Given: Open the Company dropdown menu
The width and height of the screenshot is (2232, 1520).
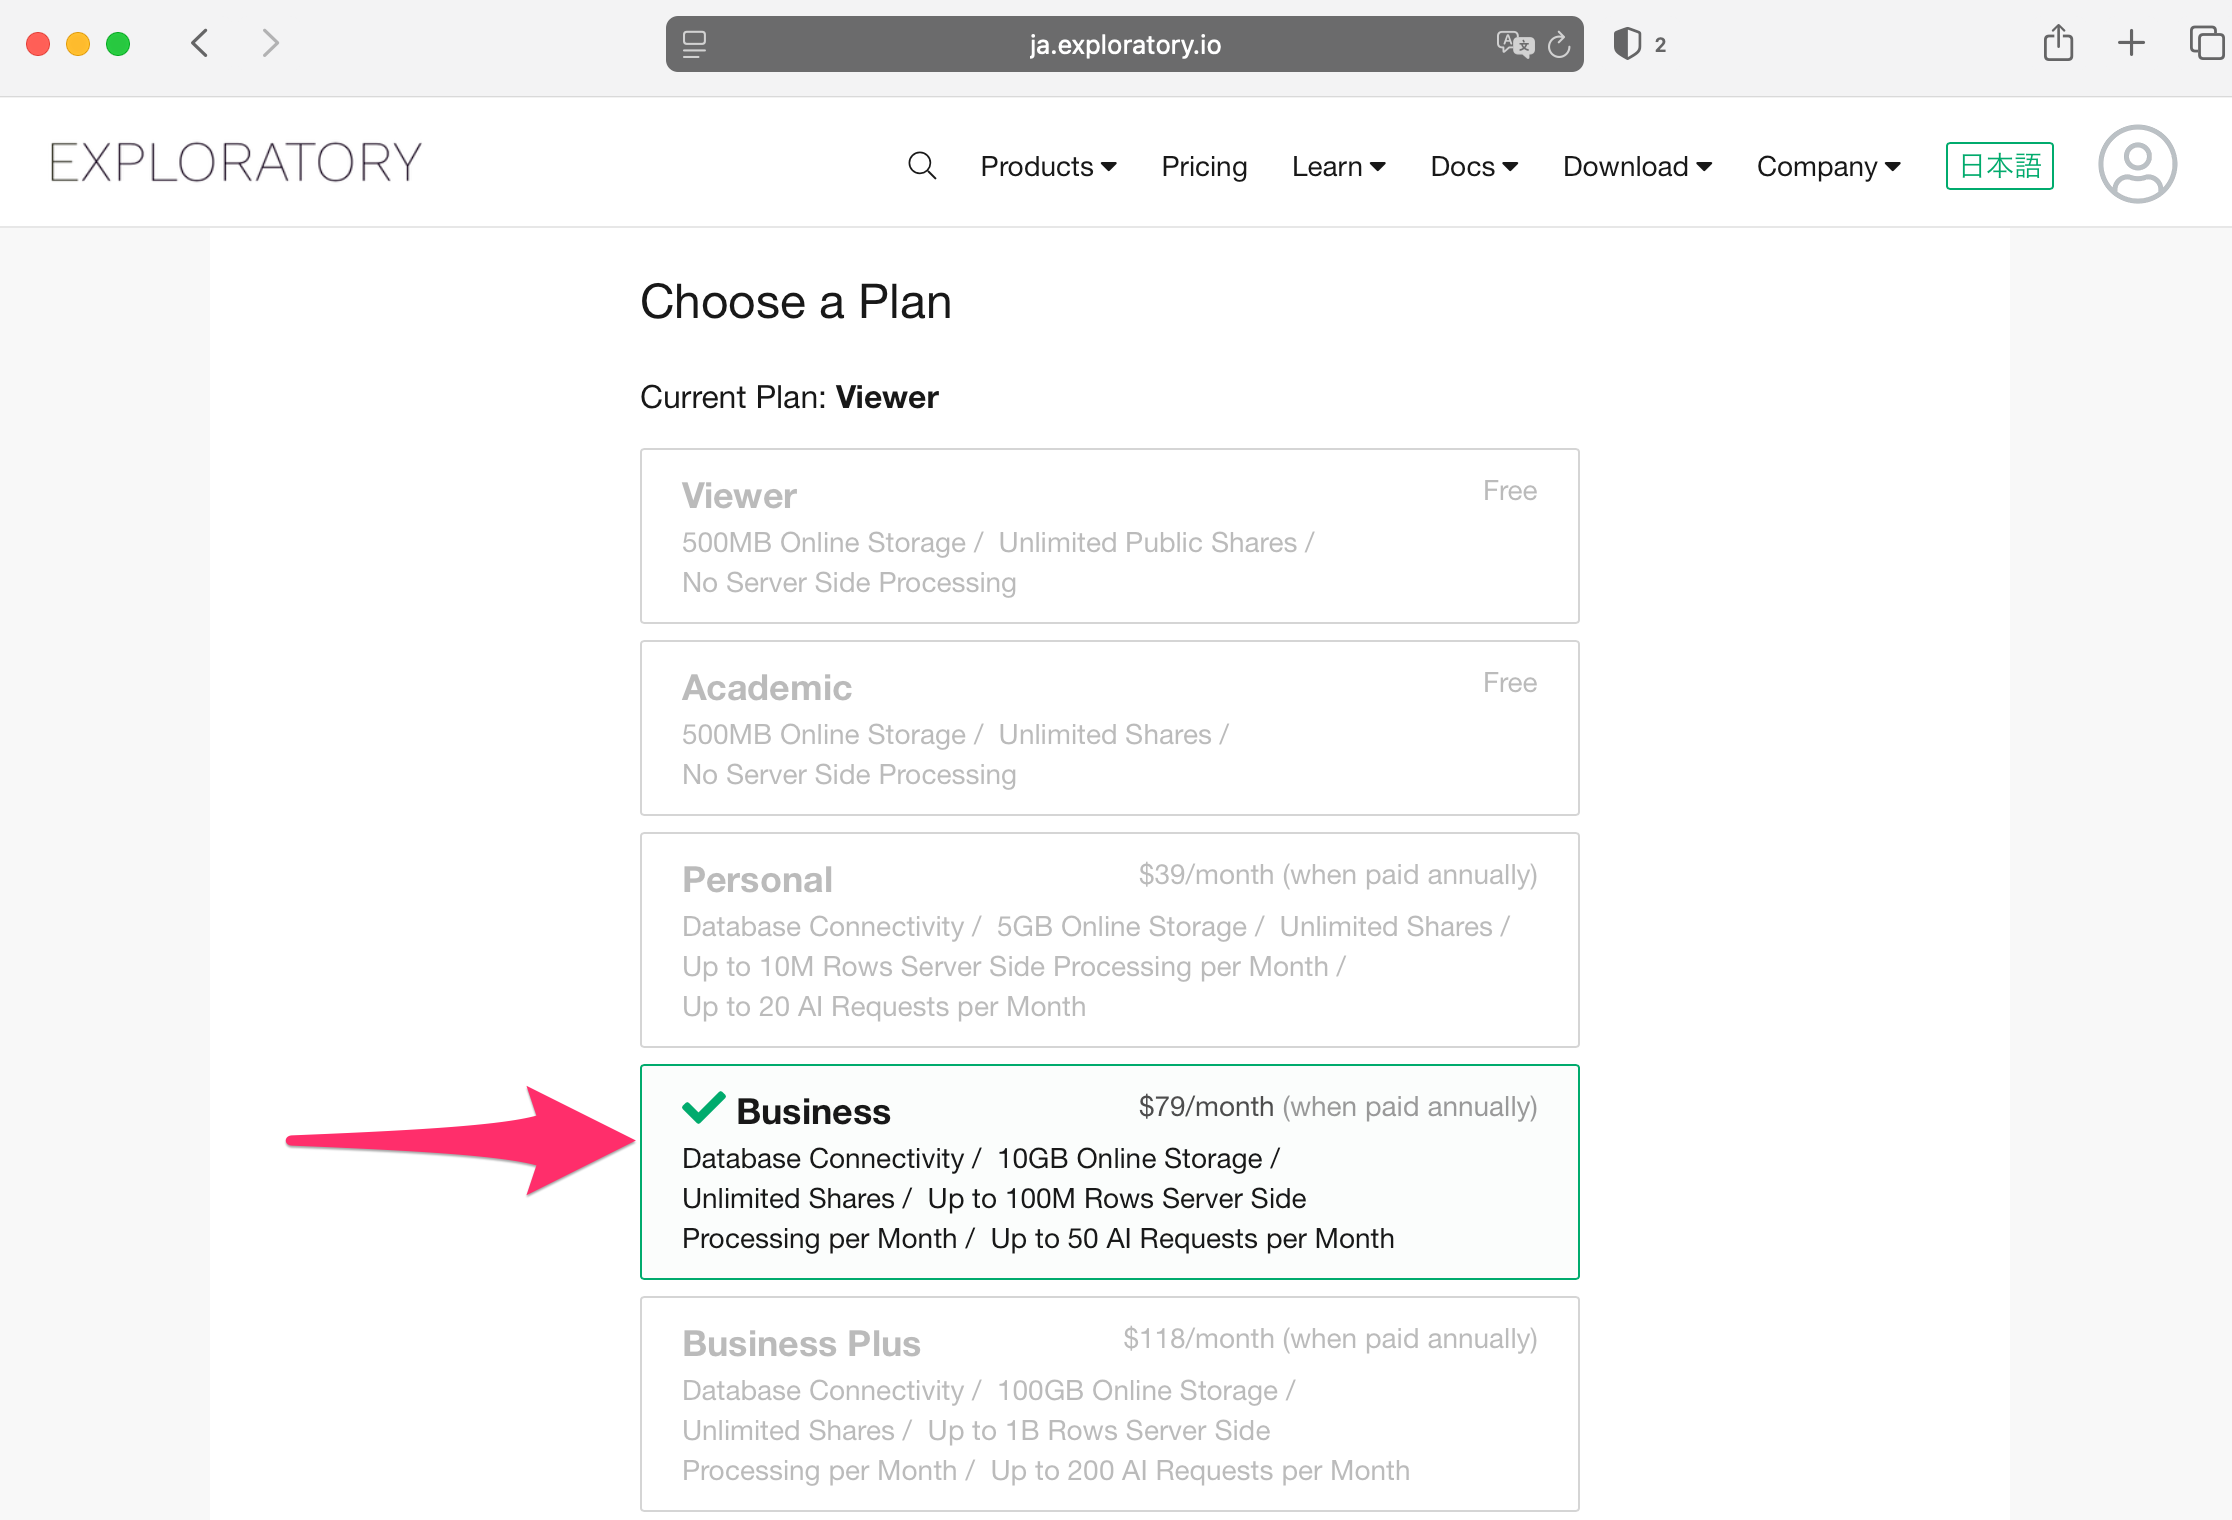Looking at the screenshot, I should point(1828,166).
